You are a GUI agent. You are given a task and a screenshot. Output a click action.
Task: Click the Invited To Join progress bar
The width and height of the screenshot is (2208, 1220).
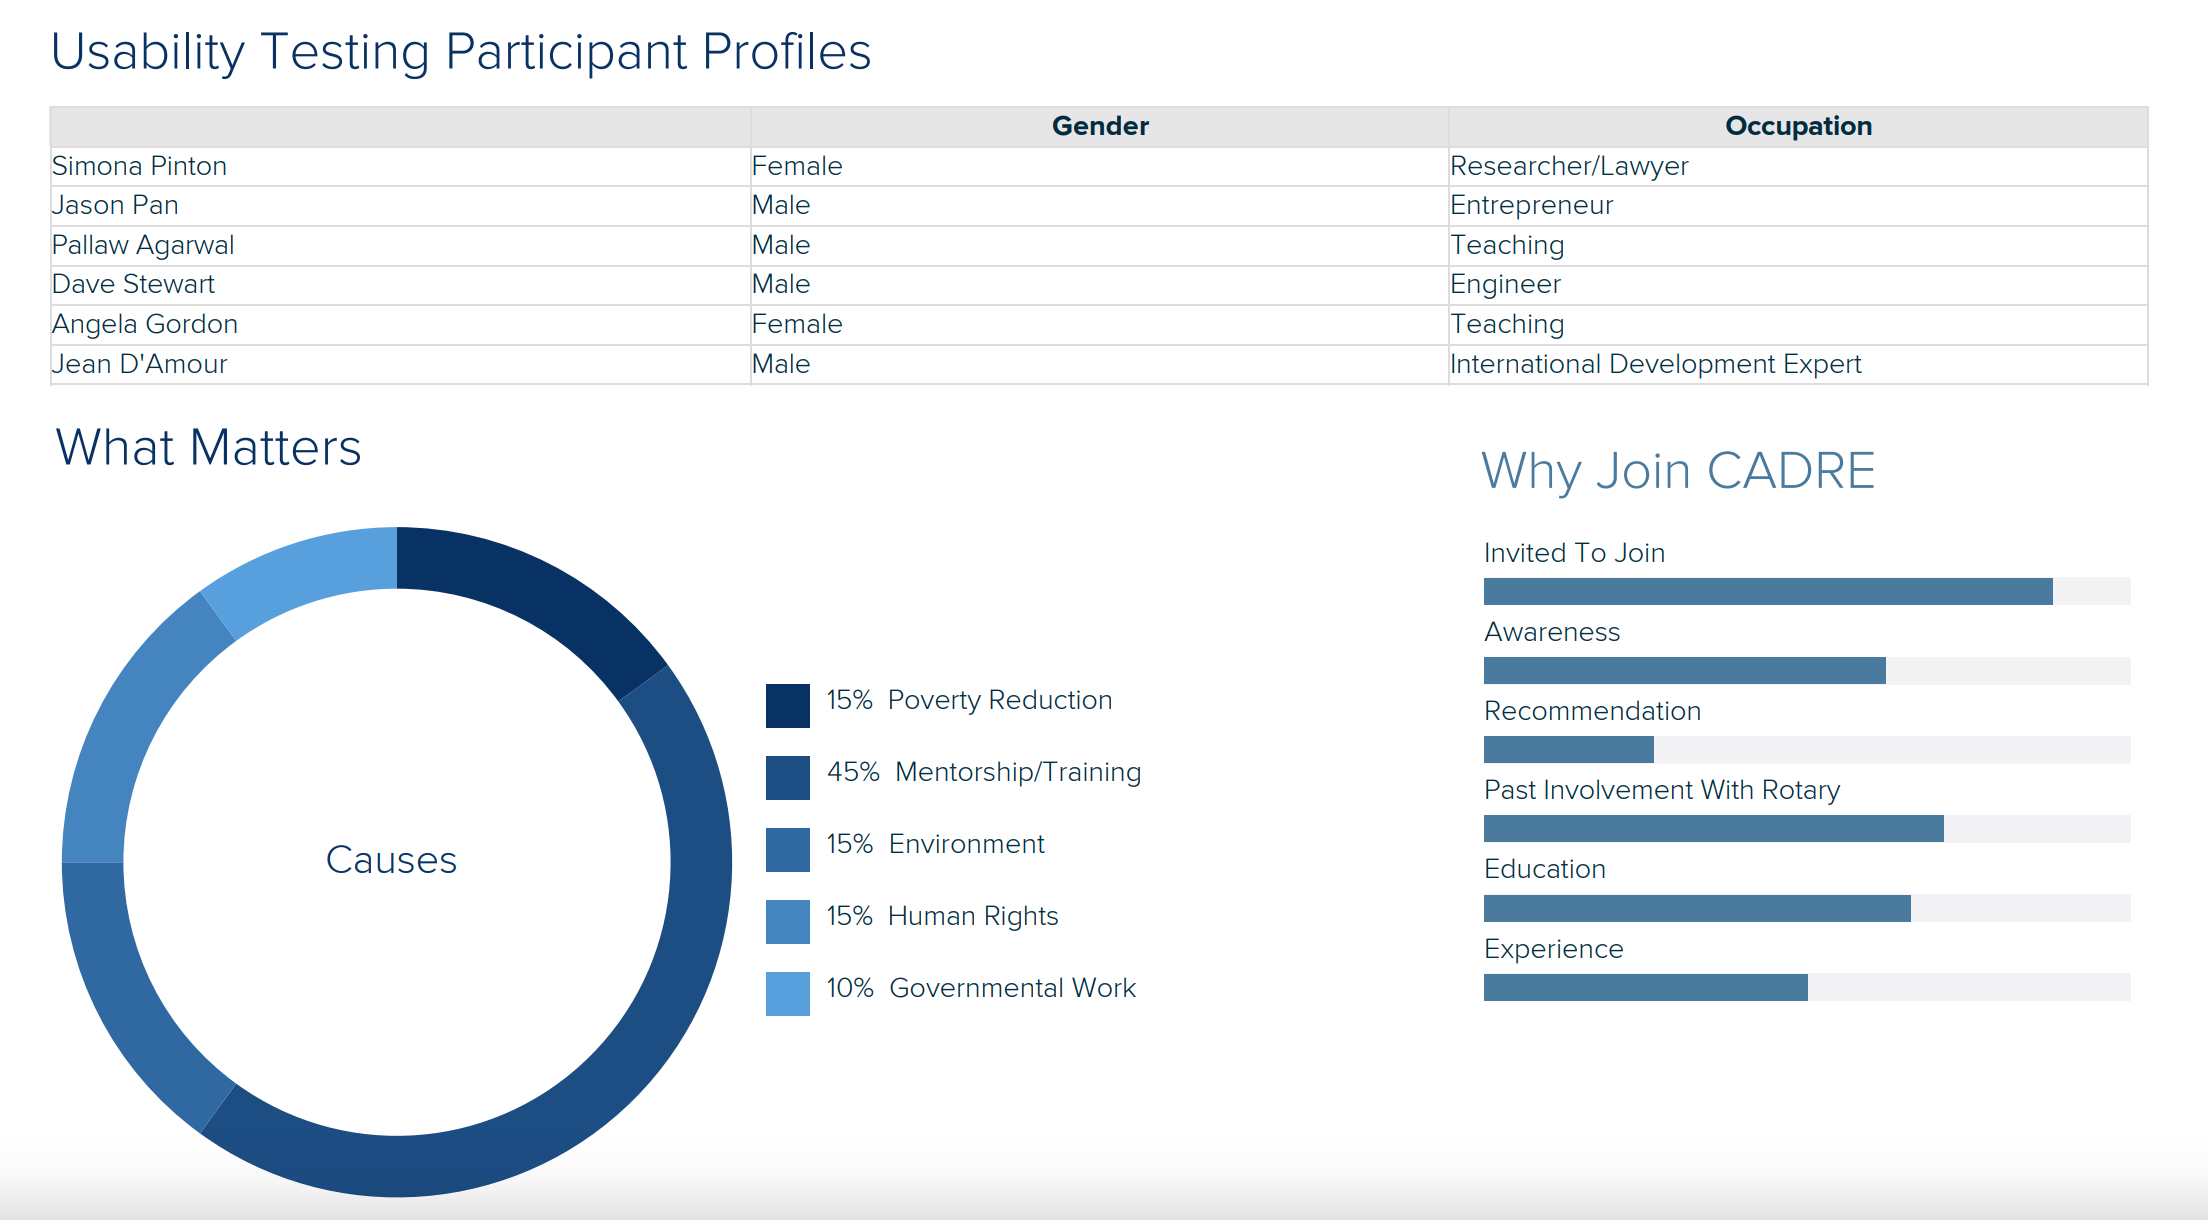click(1806, 591)
